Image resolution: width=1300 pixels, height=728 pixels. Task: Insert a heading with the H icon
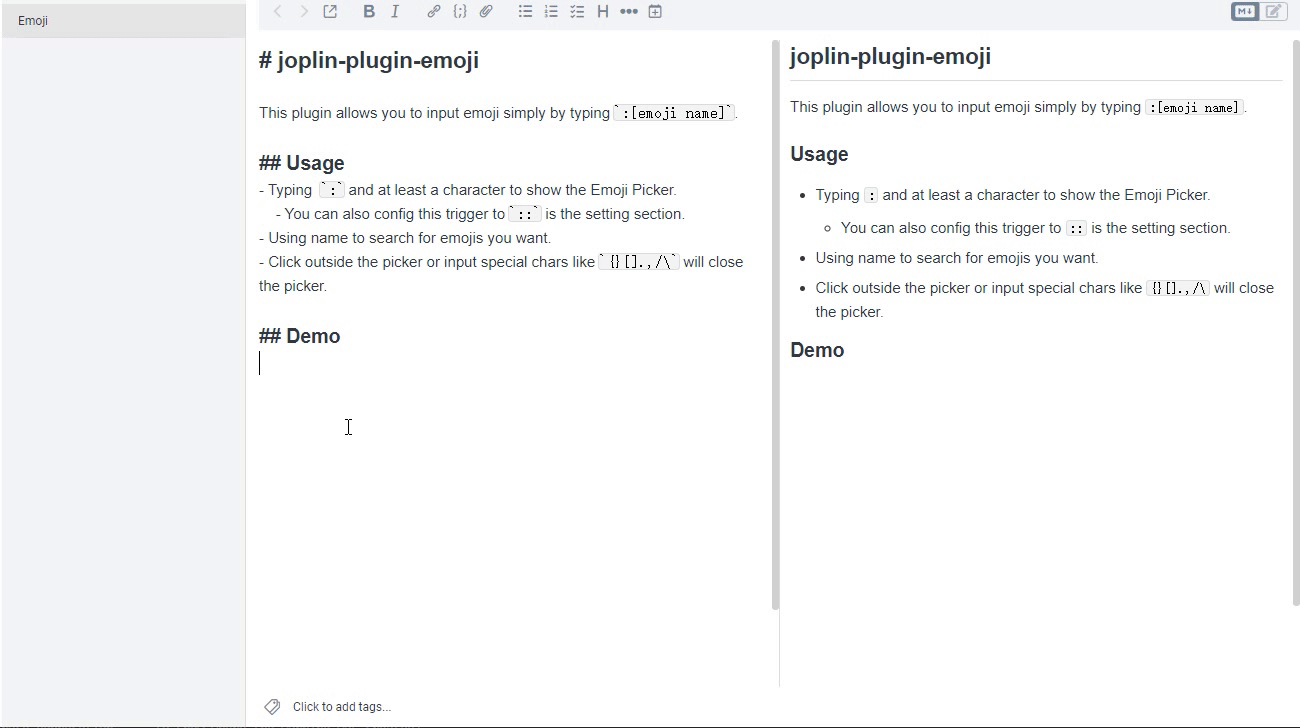point(603,12)
